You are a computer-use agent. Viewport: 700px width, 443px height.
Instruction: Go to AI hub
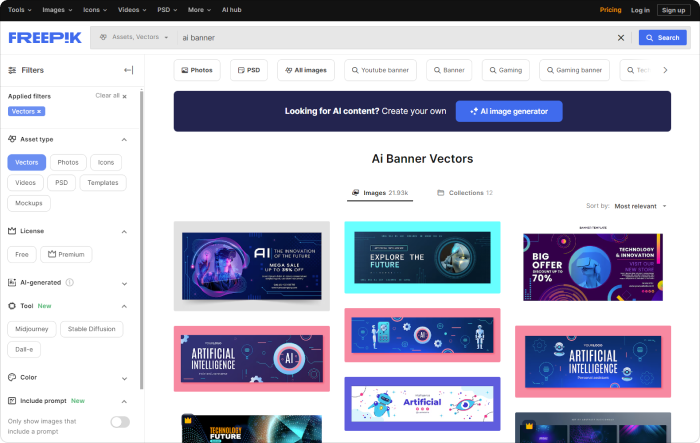point(232,10)
